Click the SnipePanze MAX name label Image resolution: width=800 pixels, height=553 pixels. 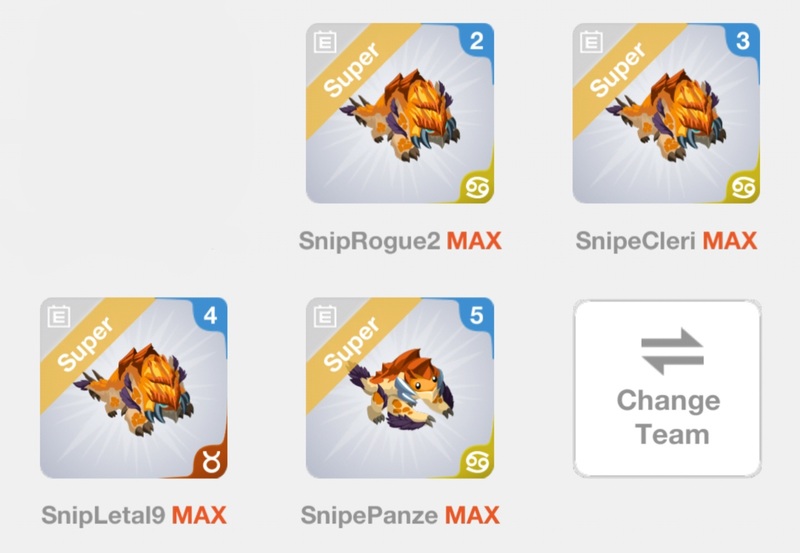coord(400,515)
